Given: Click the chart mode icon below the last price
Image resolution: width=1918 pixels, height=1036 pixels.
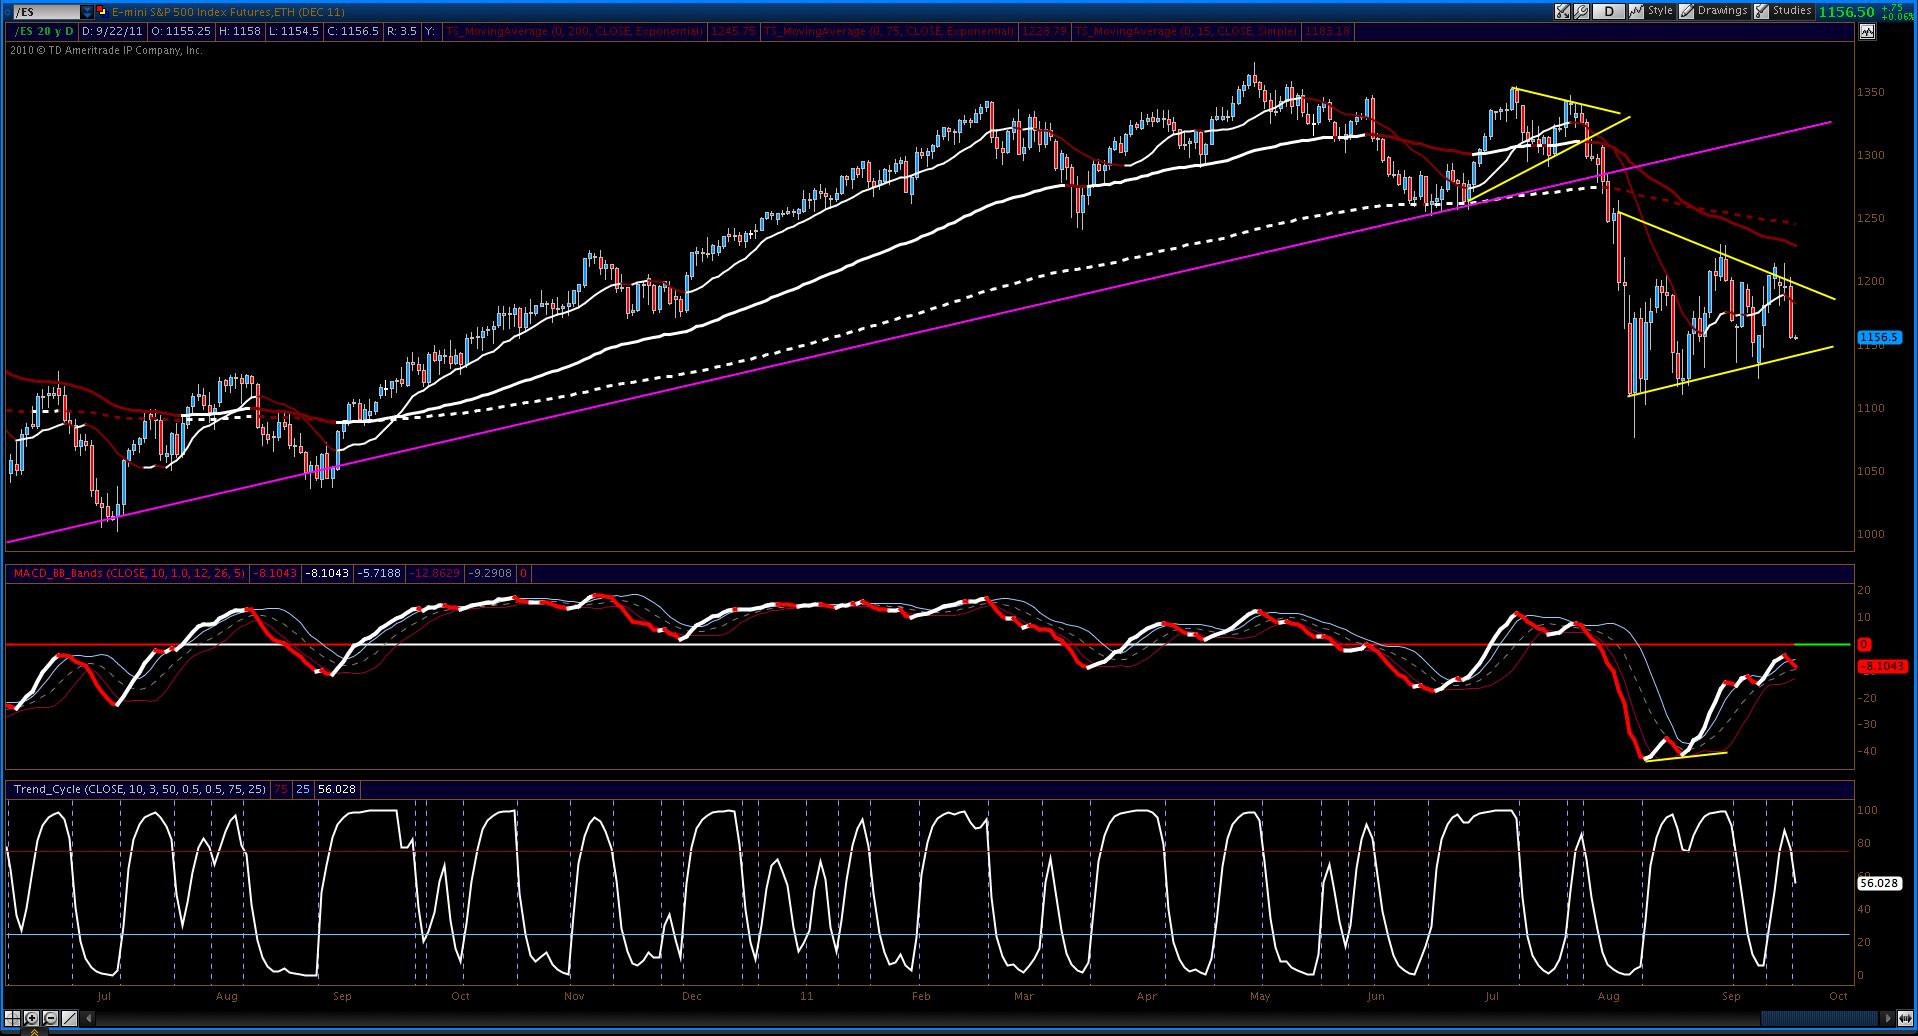Looking at the screenshot, I should click(1867, 32).
